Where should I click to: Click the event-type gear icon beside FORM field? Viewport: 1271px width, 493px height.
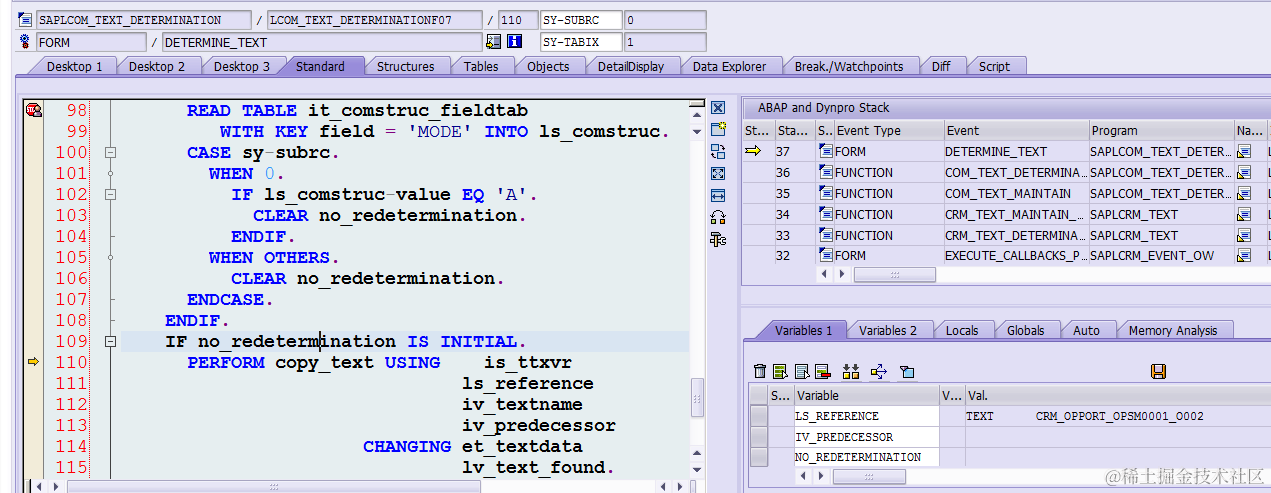[x=25, y=42]
